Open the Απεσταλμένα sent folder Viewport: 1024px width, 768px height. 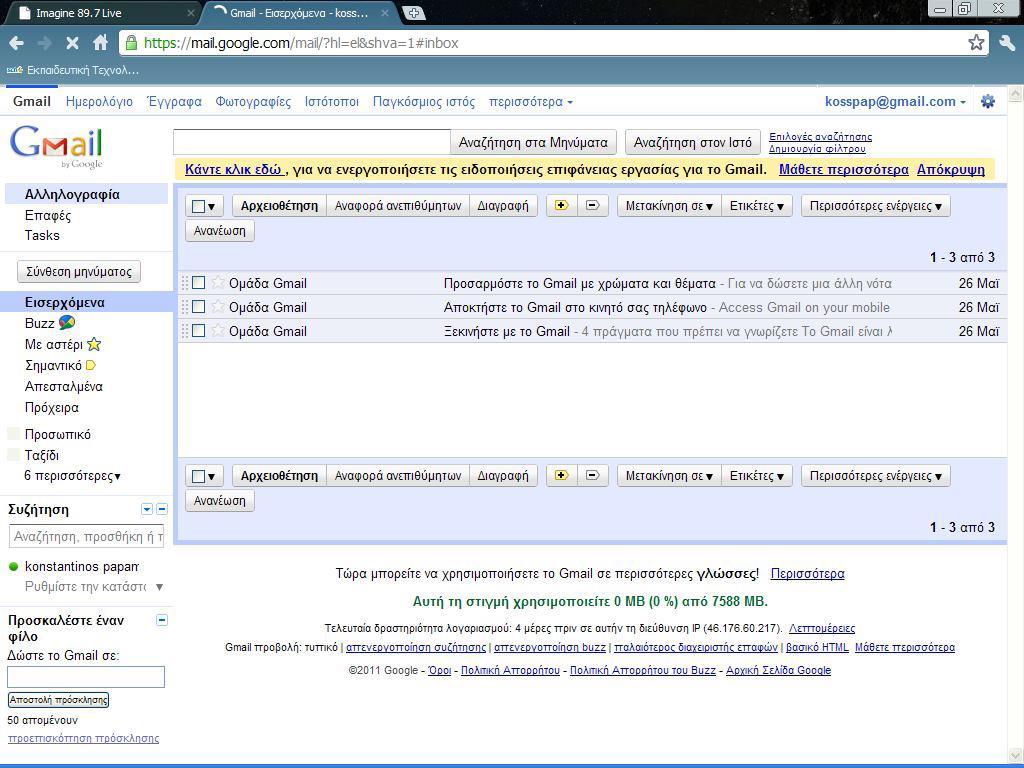coord(64,386)
